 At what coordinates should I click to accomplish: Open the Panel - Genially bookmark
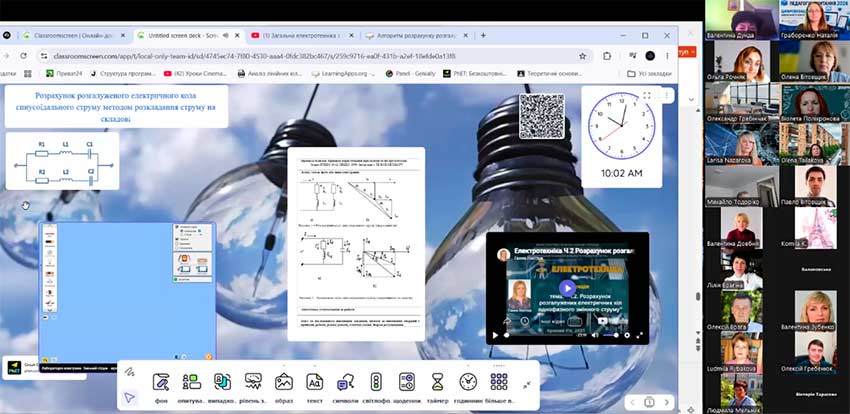click(x=411, y=74)
